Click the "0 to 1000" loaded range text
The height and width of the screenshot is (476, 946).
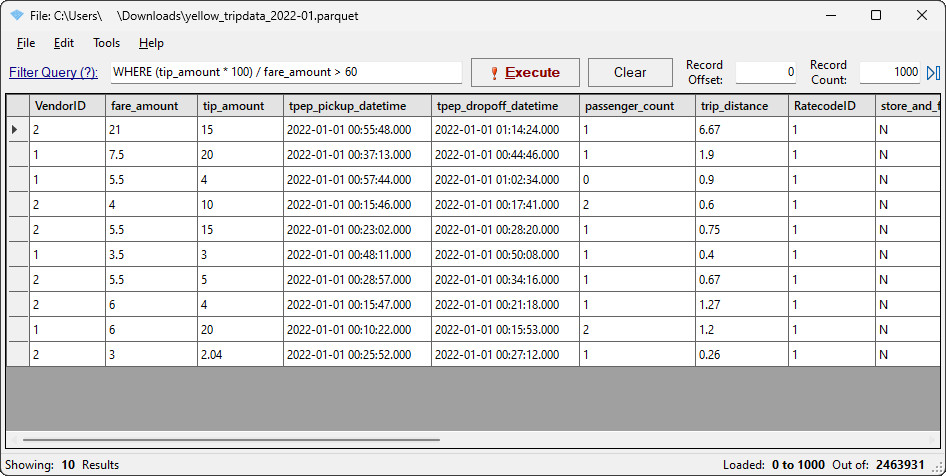pos(798,465)
